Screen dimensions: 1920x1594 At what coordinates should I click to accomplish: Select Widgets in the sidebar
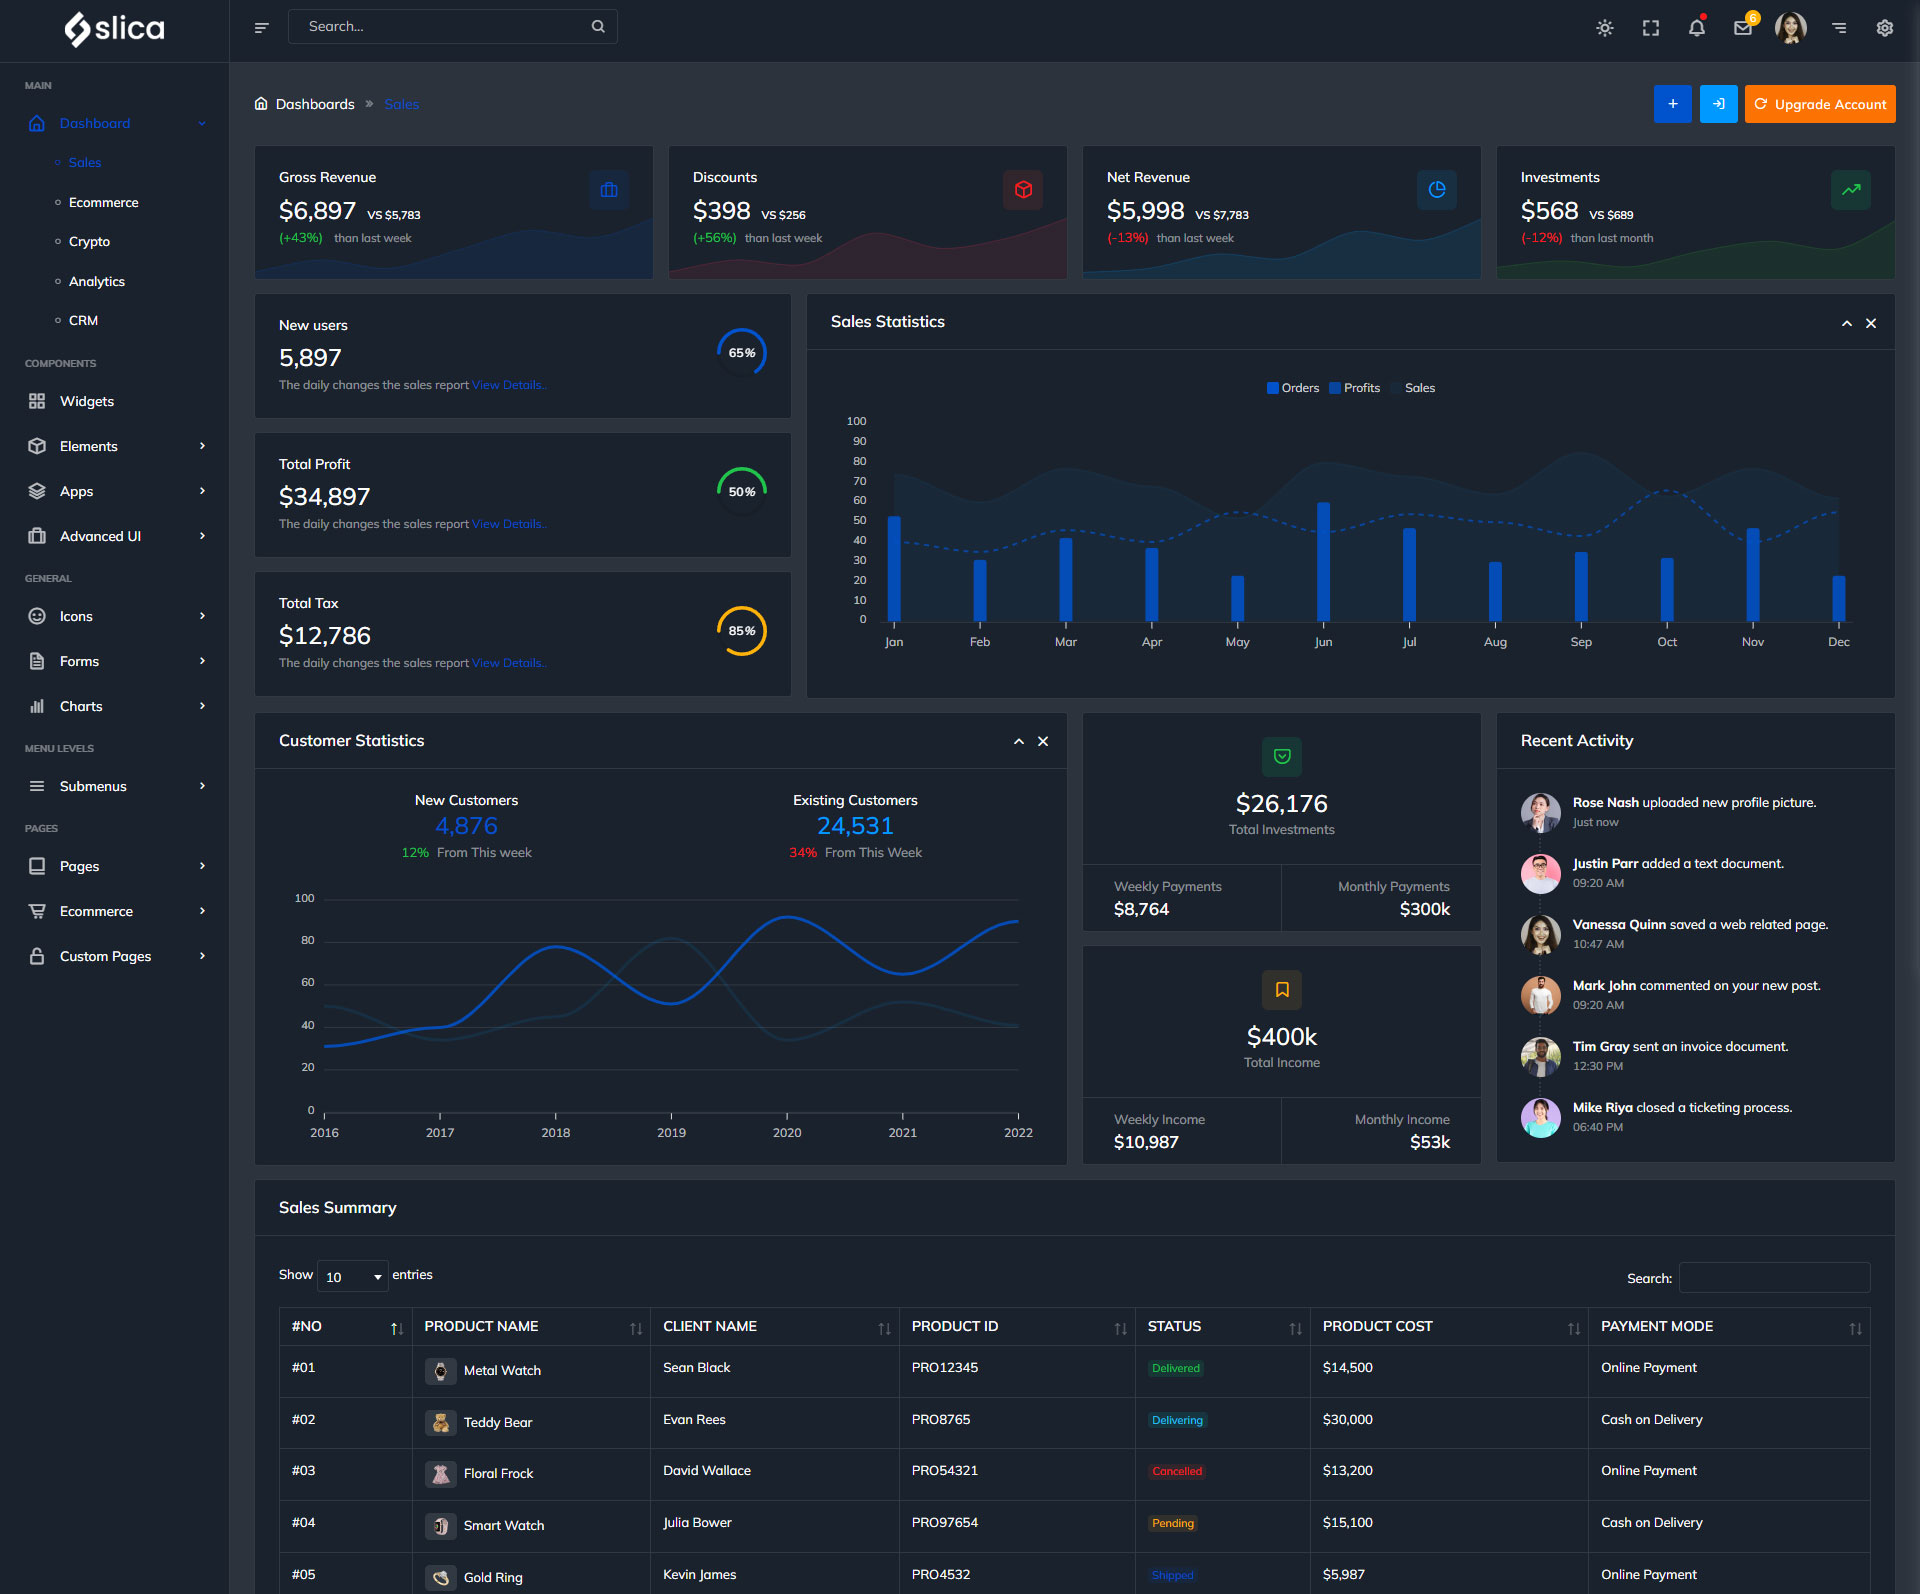point(87,401)
